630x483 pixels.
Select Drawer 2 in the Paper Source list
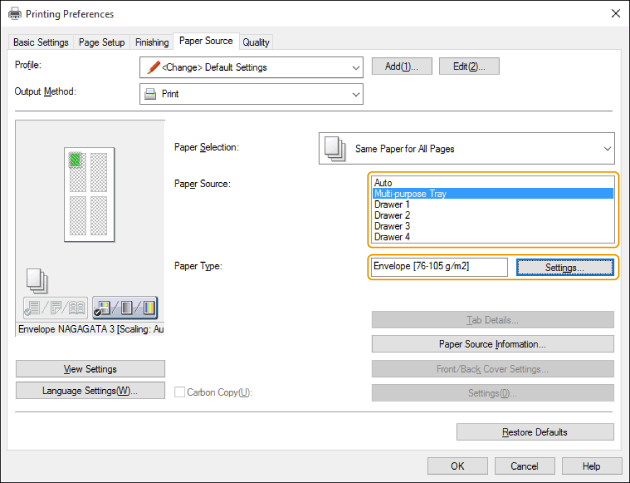(x=392, y=215)
